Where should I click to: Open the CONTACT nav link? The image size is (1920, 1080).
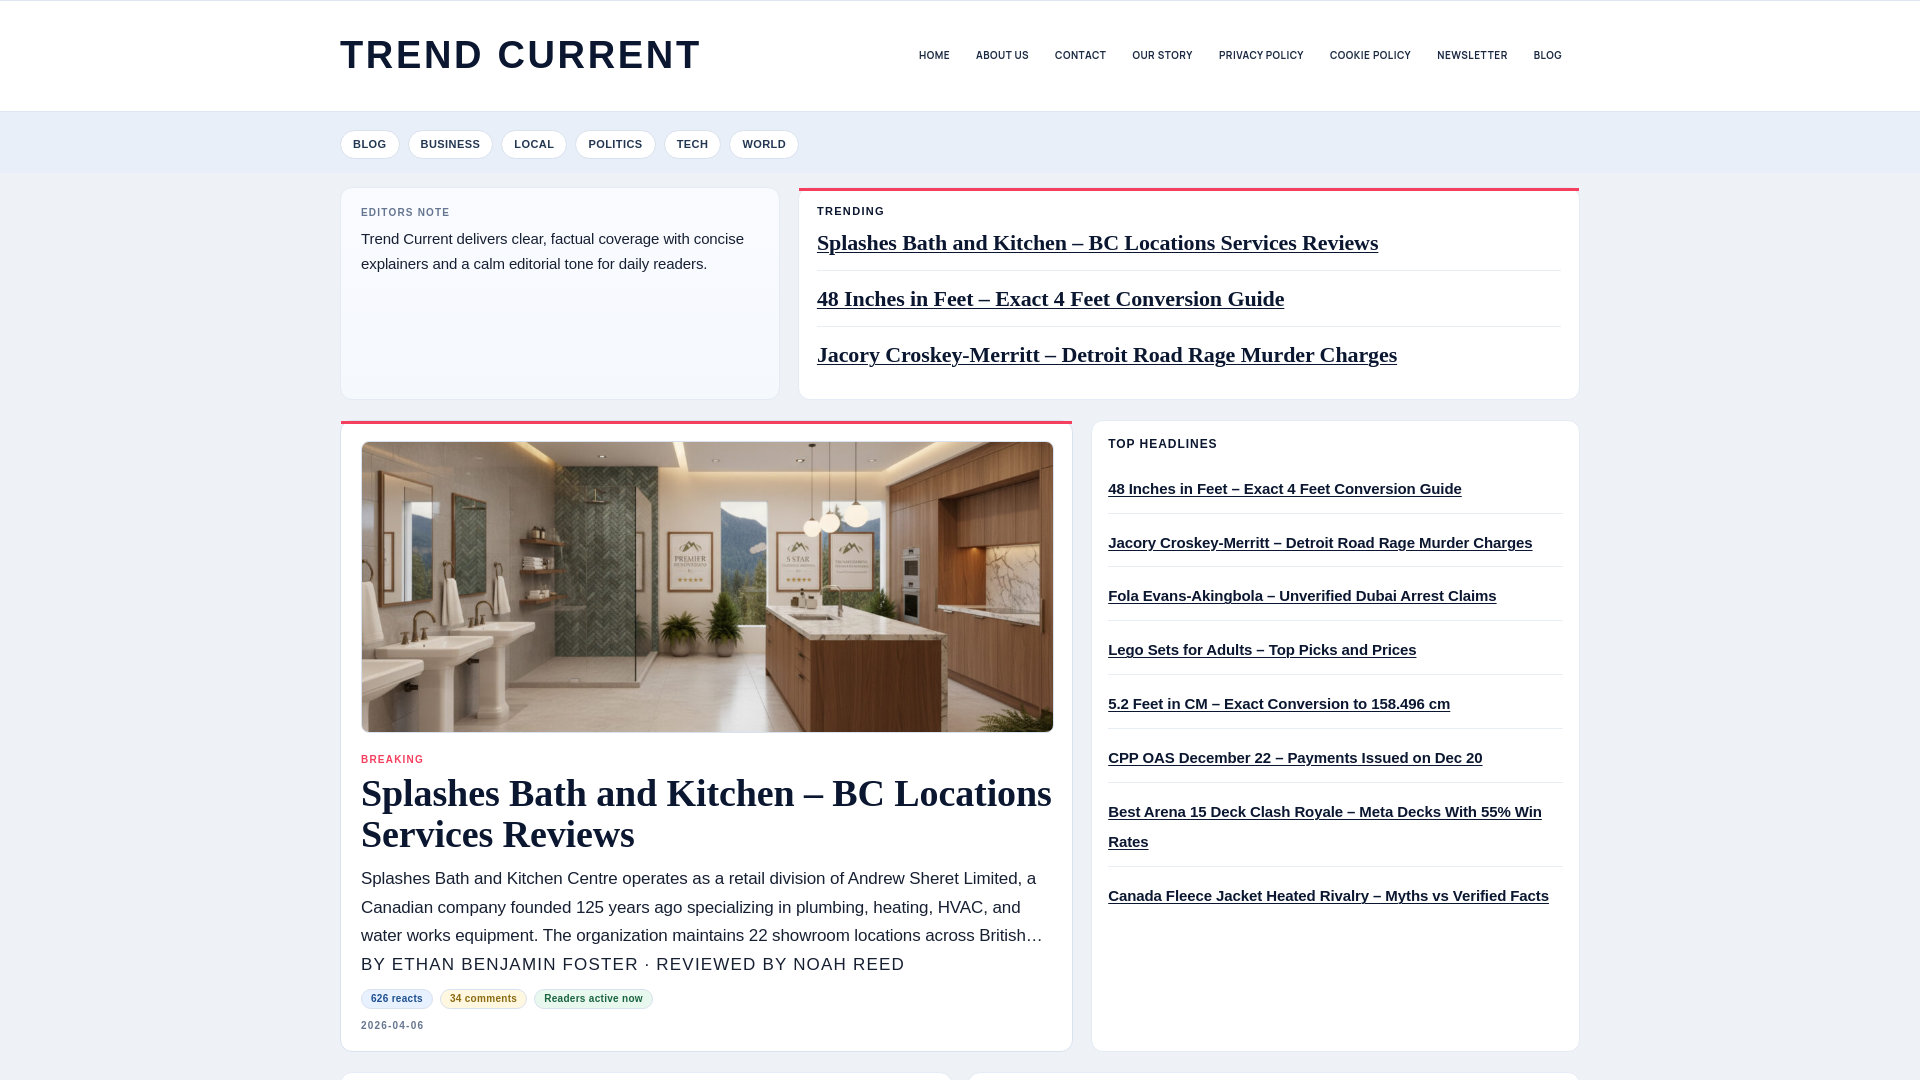[x=1080, y=56]
